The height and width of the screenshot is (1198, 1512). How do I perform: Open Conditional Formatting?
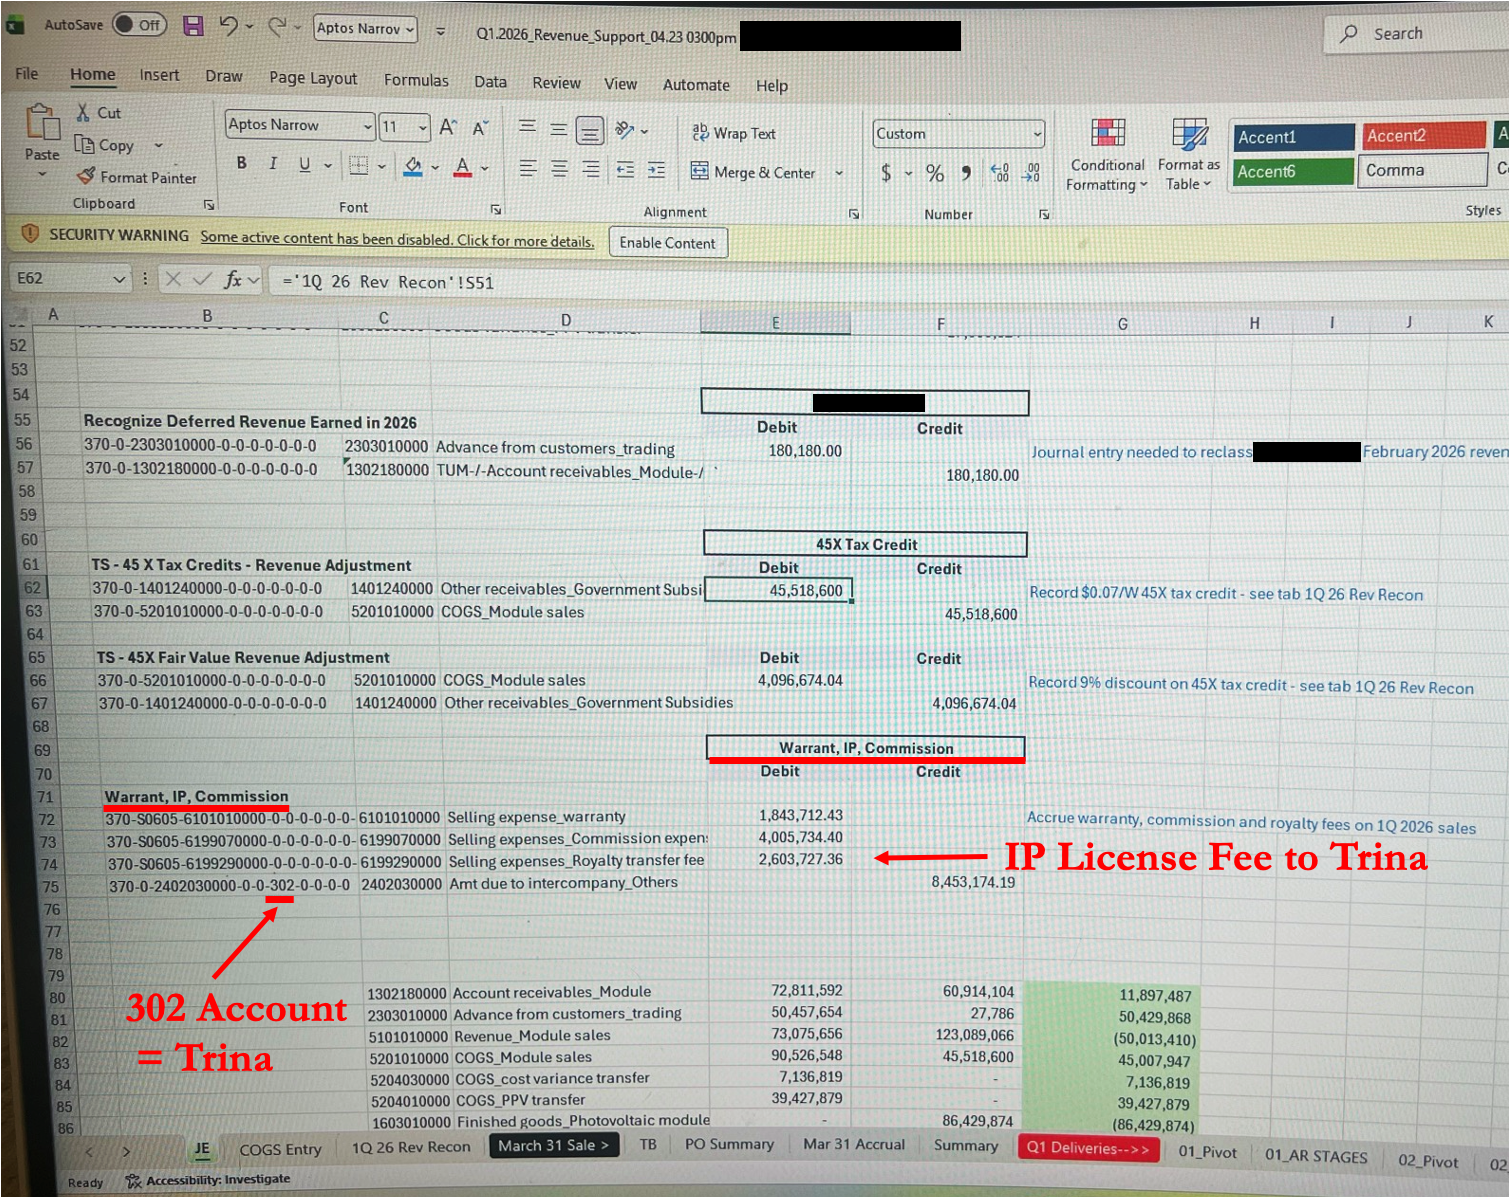coord(1107,155)
